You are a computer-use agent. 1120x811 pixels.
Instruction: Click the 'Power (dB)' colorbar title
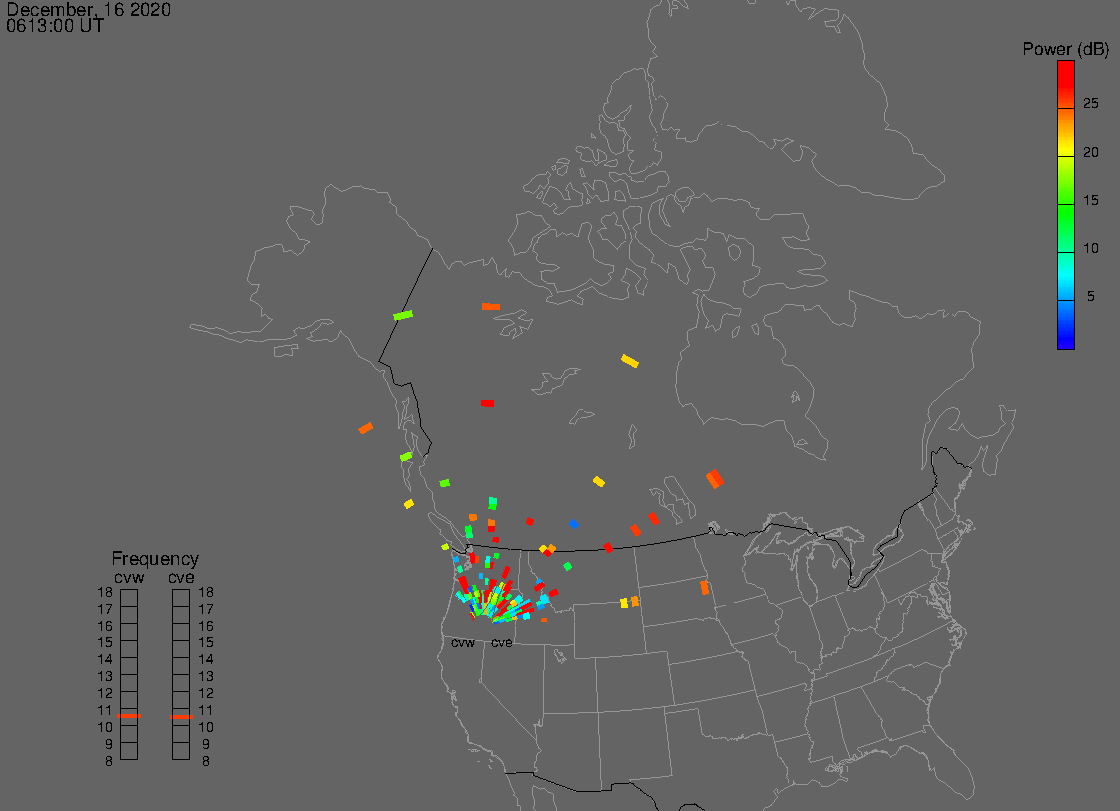[1066, 49]
